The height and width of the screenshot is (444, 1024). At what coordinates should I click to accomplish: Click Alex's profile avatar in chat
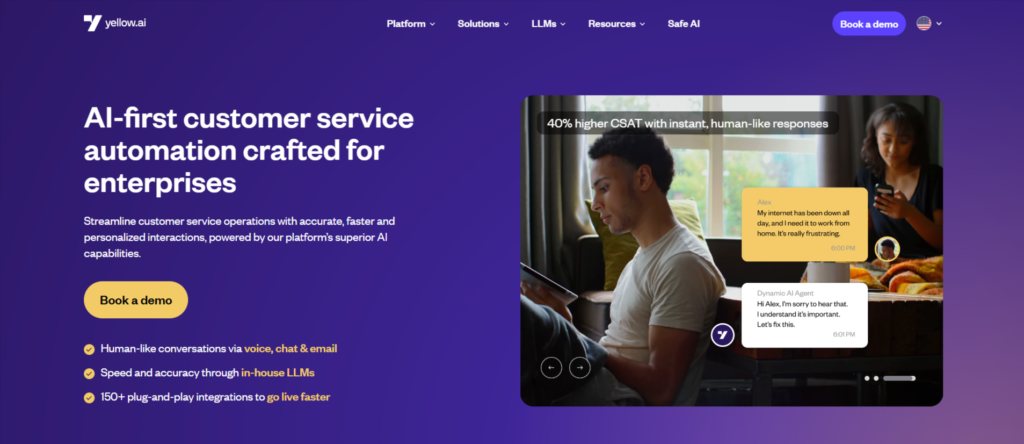coord(887,249)
